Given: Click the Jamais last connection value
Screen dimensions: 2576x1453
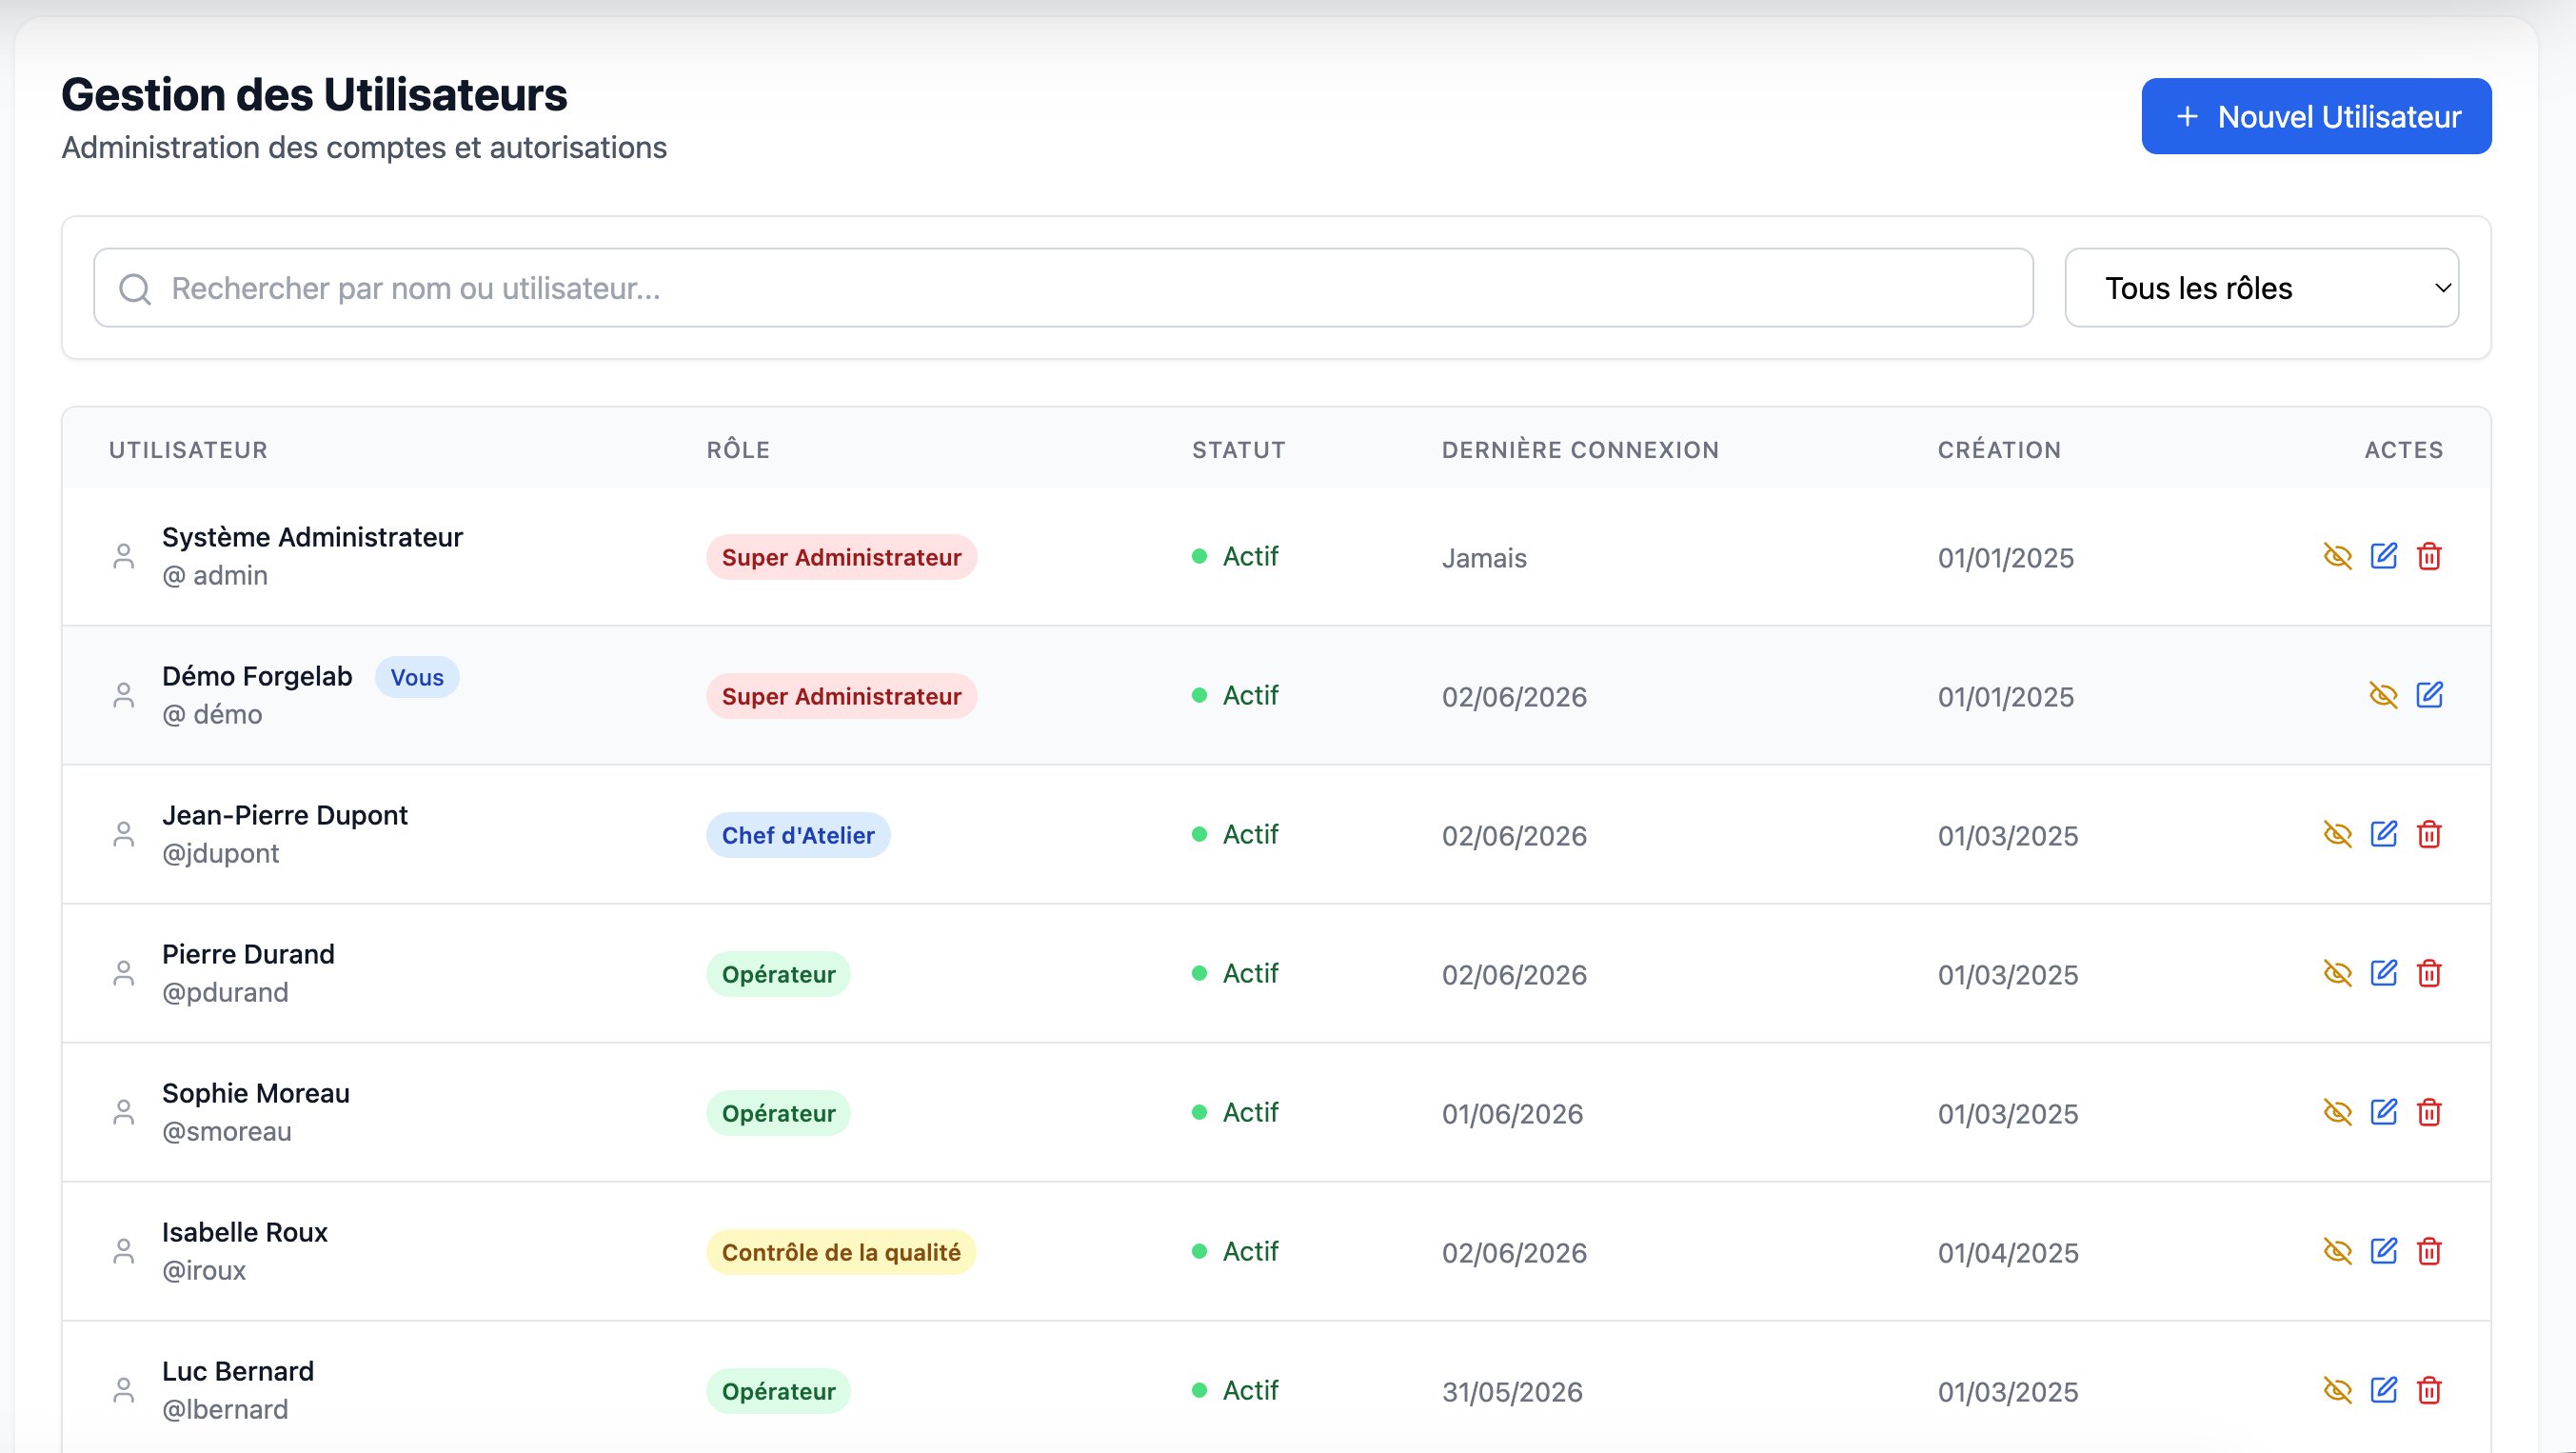Looking at the screenshot, I should [1484, 558].
